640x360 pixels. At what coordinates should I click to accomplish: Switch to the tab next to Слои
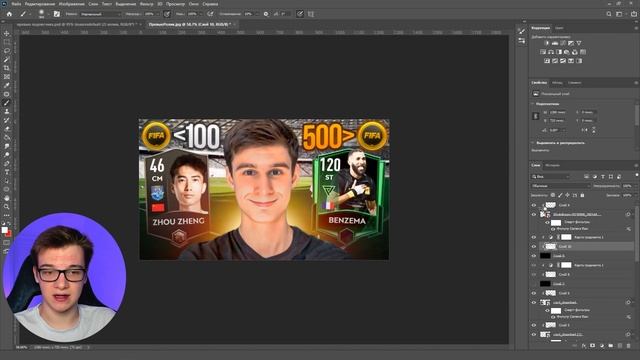click(x=552, y=165)
